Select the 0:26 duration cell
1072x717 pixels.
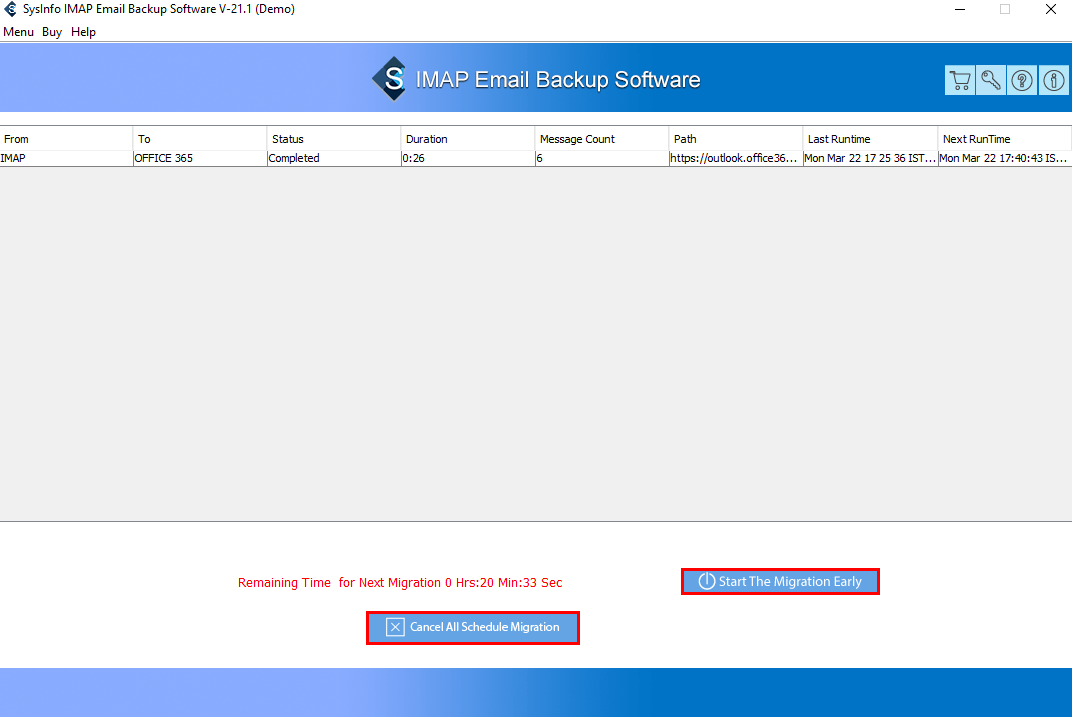tap(468, 158)
